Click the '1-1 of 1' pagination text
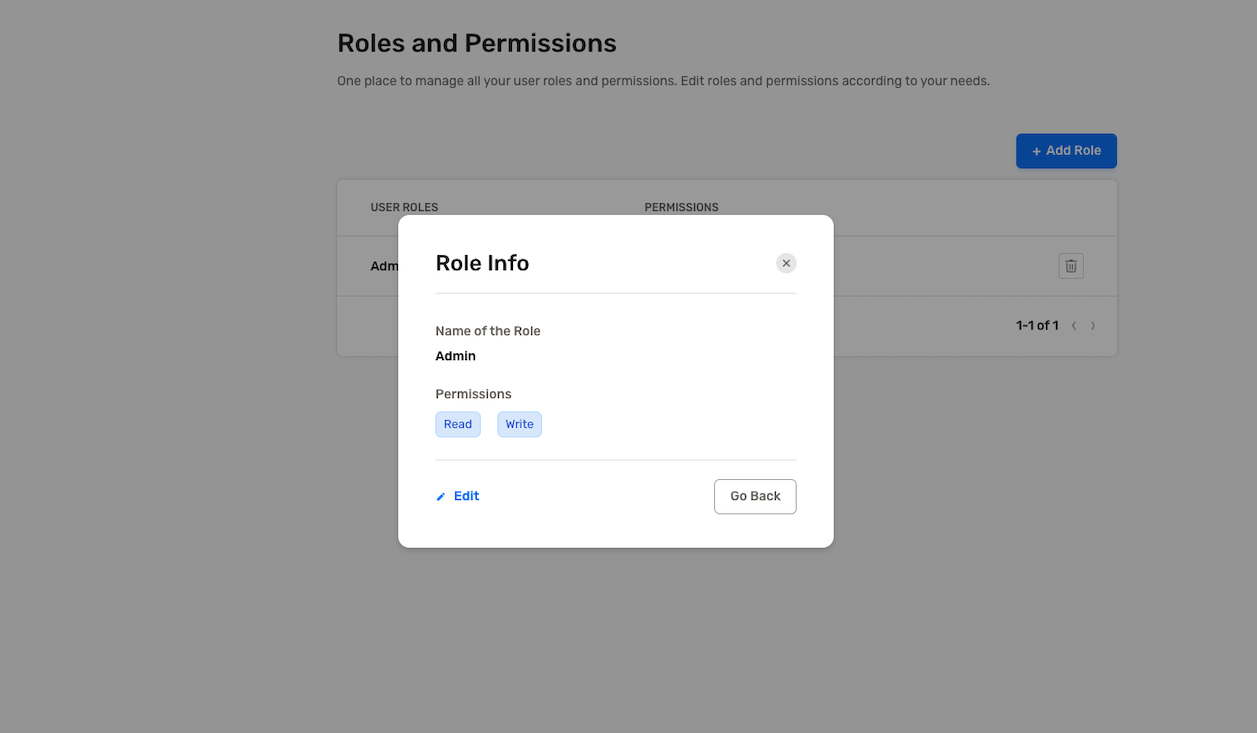This screenshot has height=733, width=1257. (1036, 326)
